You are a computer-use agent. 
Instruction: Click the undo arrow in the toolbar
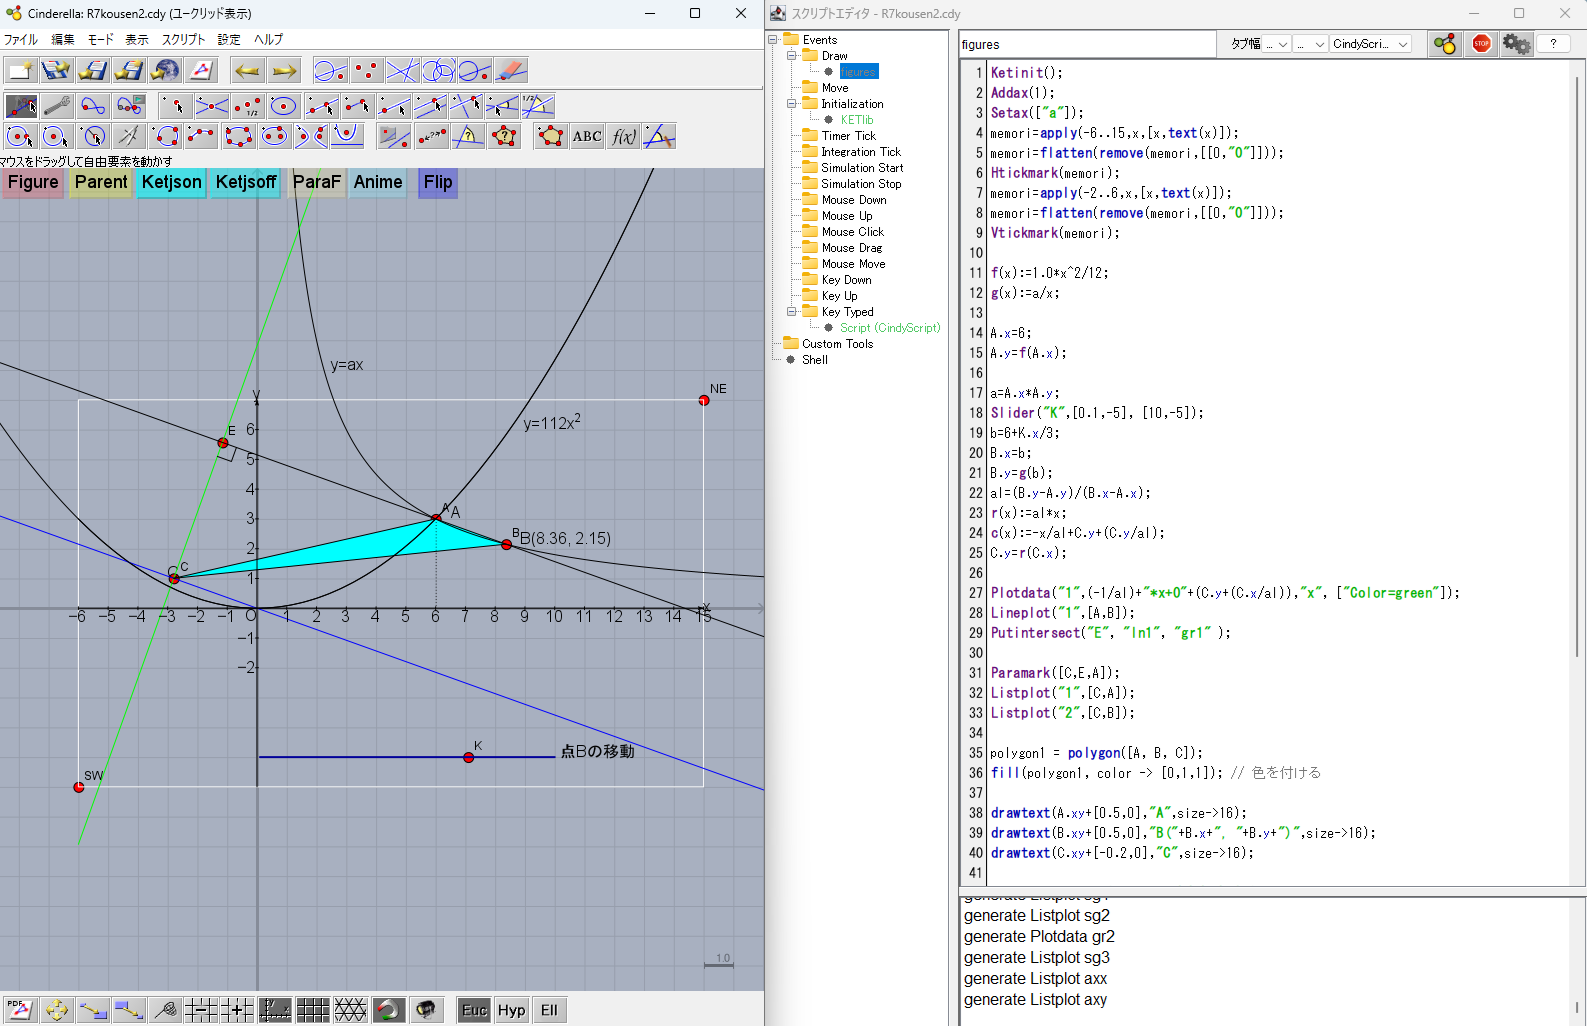(247, 70)
